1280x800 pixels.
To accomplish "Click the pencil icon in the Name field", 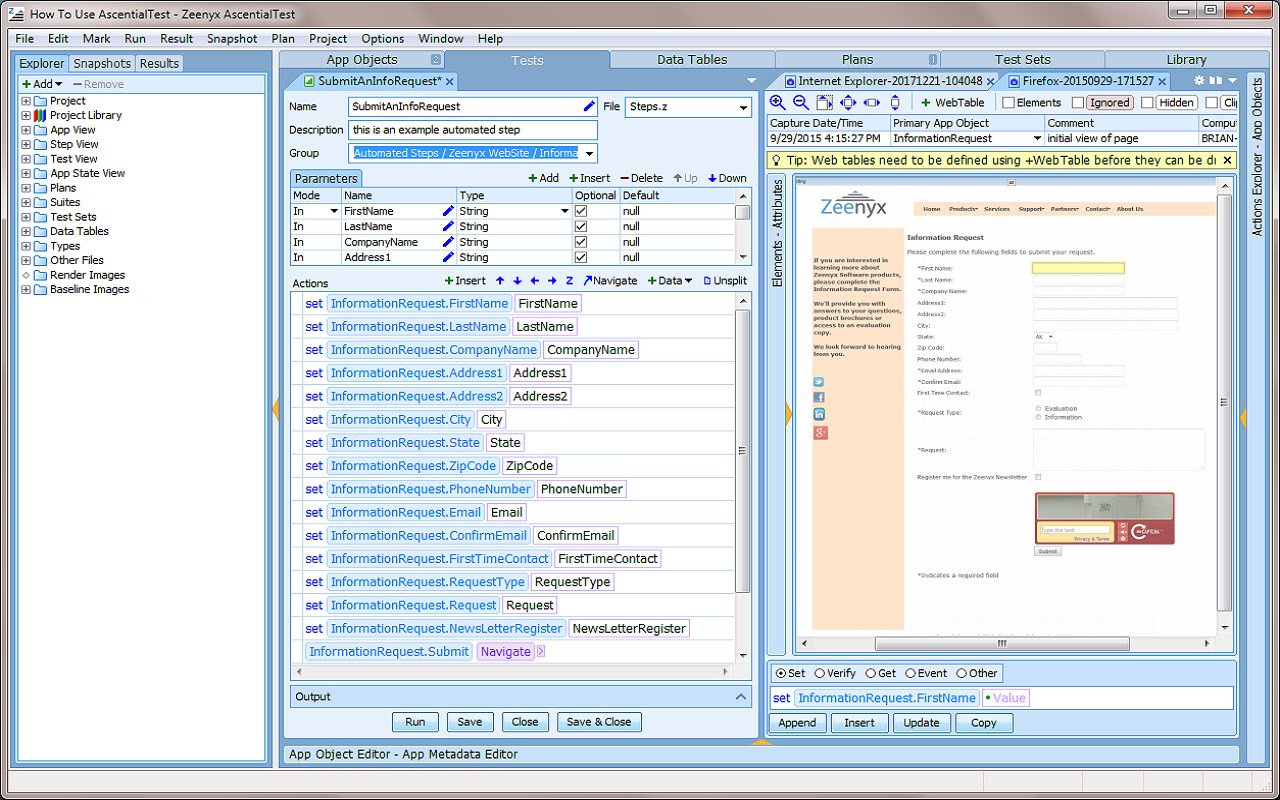I will (x=589, y=106).
